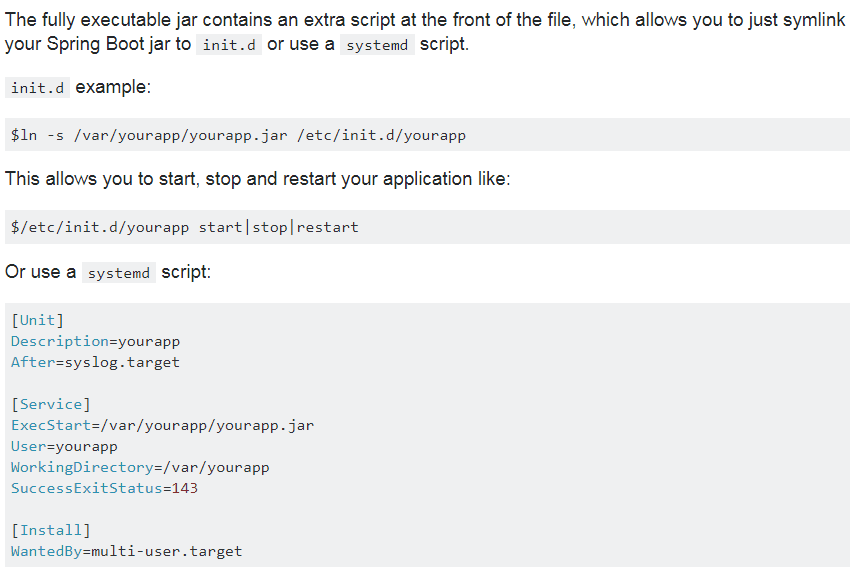Click the ln -s symlink command line
The width and height of the screenshot is (859, 573).
[238, 135]
